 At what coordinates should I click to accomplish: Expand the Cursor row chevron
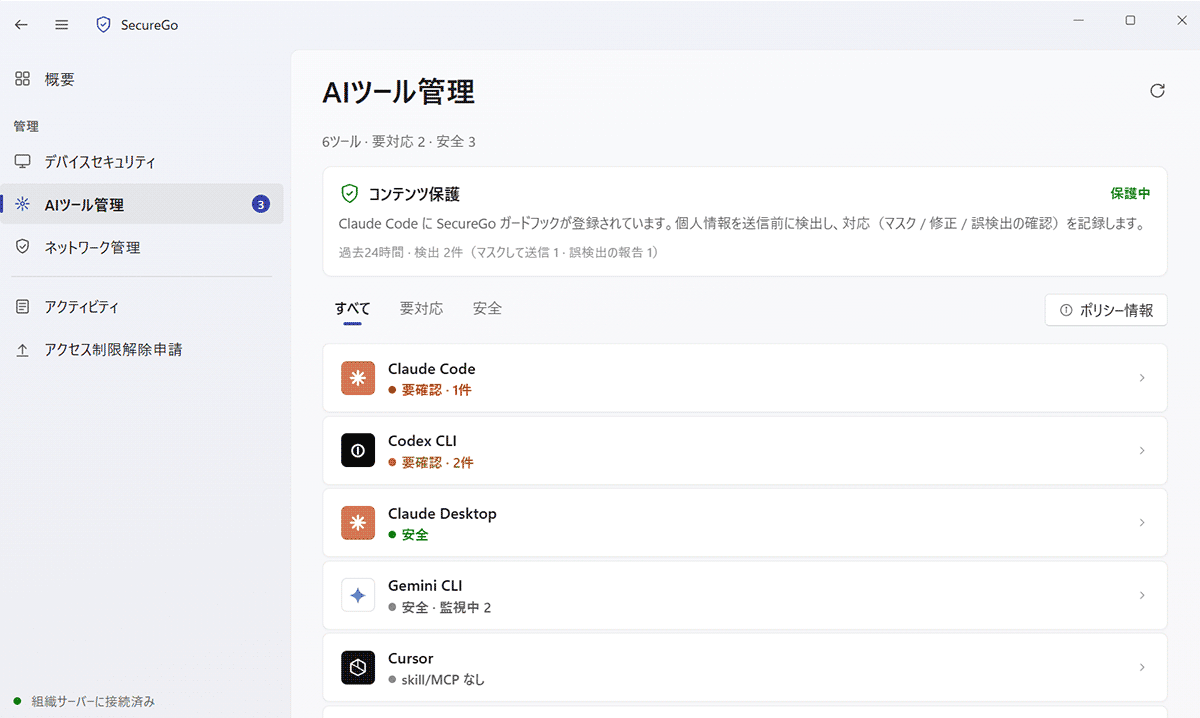coord(1142,667)
